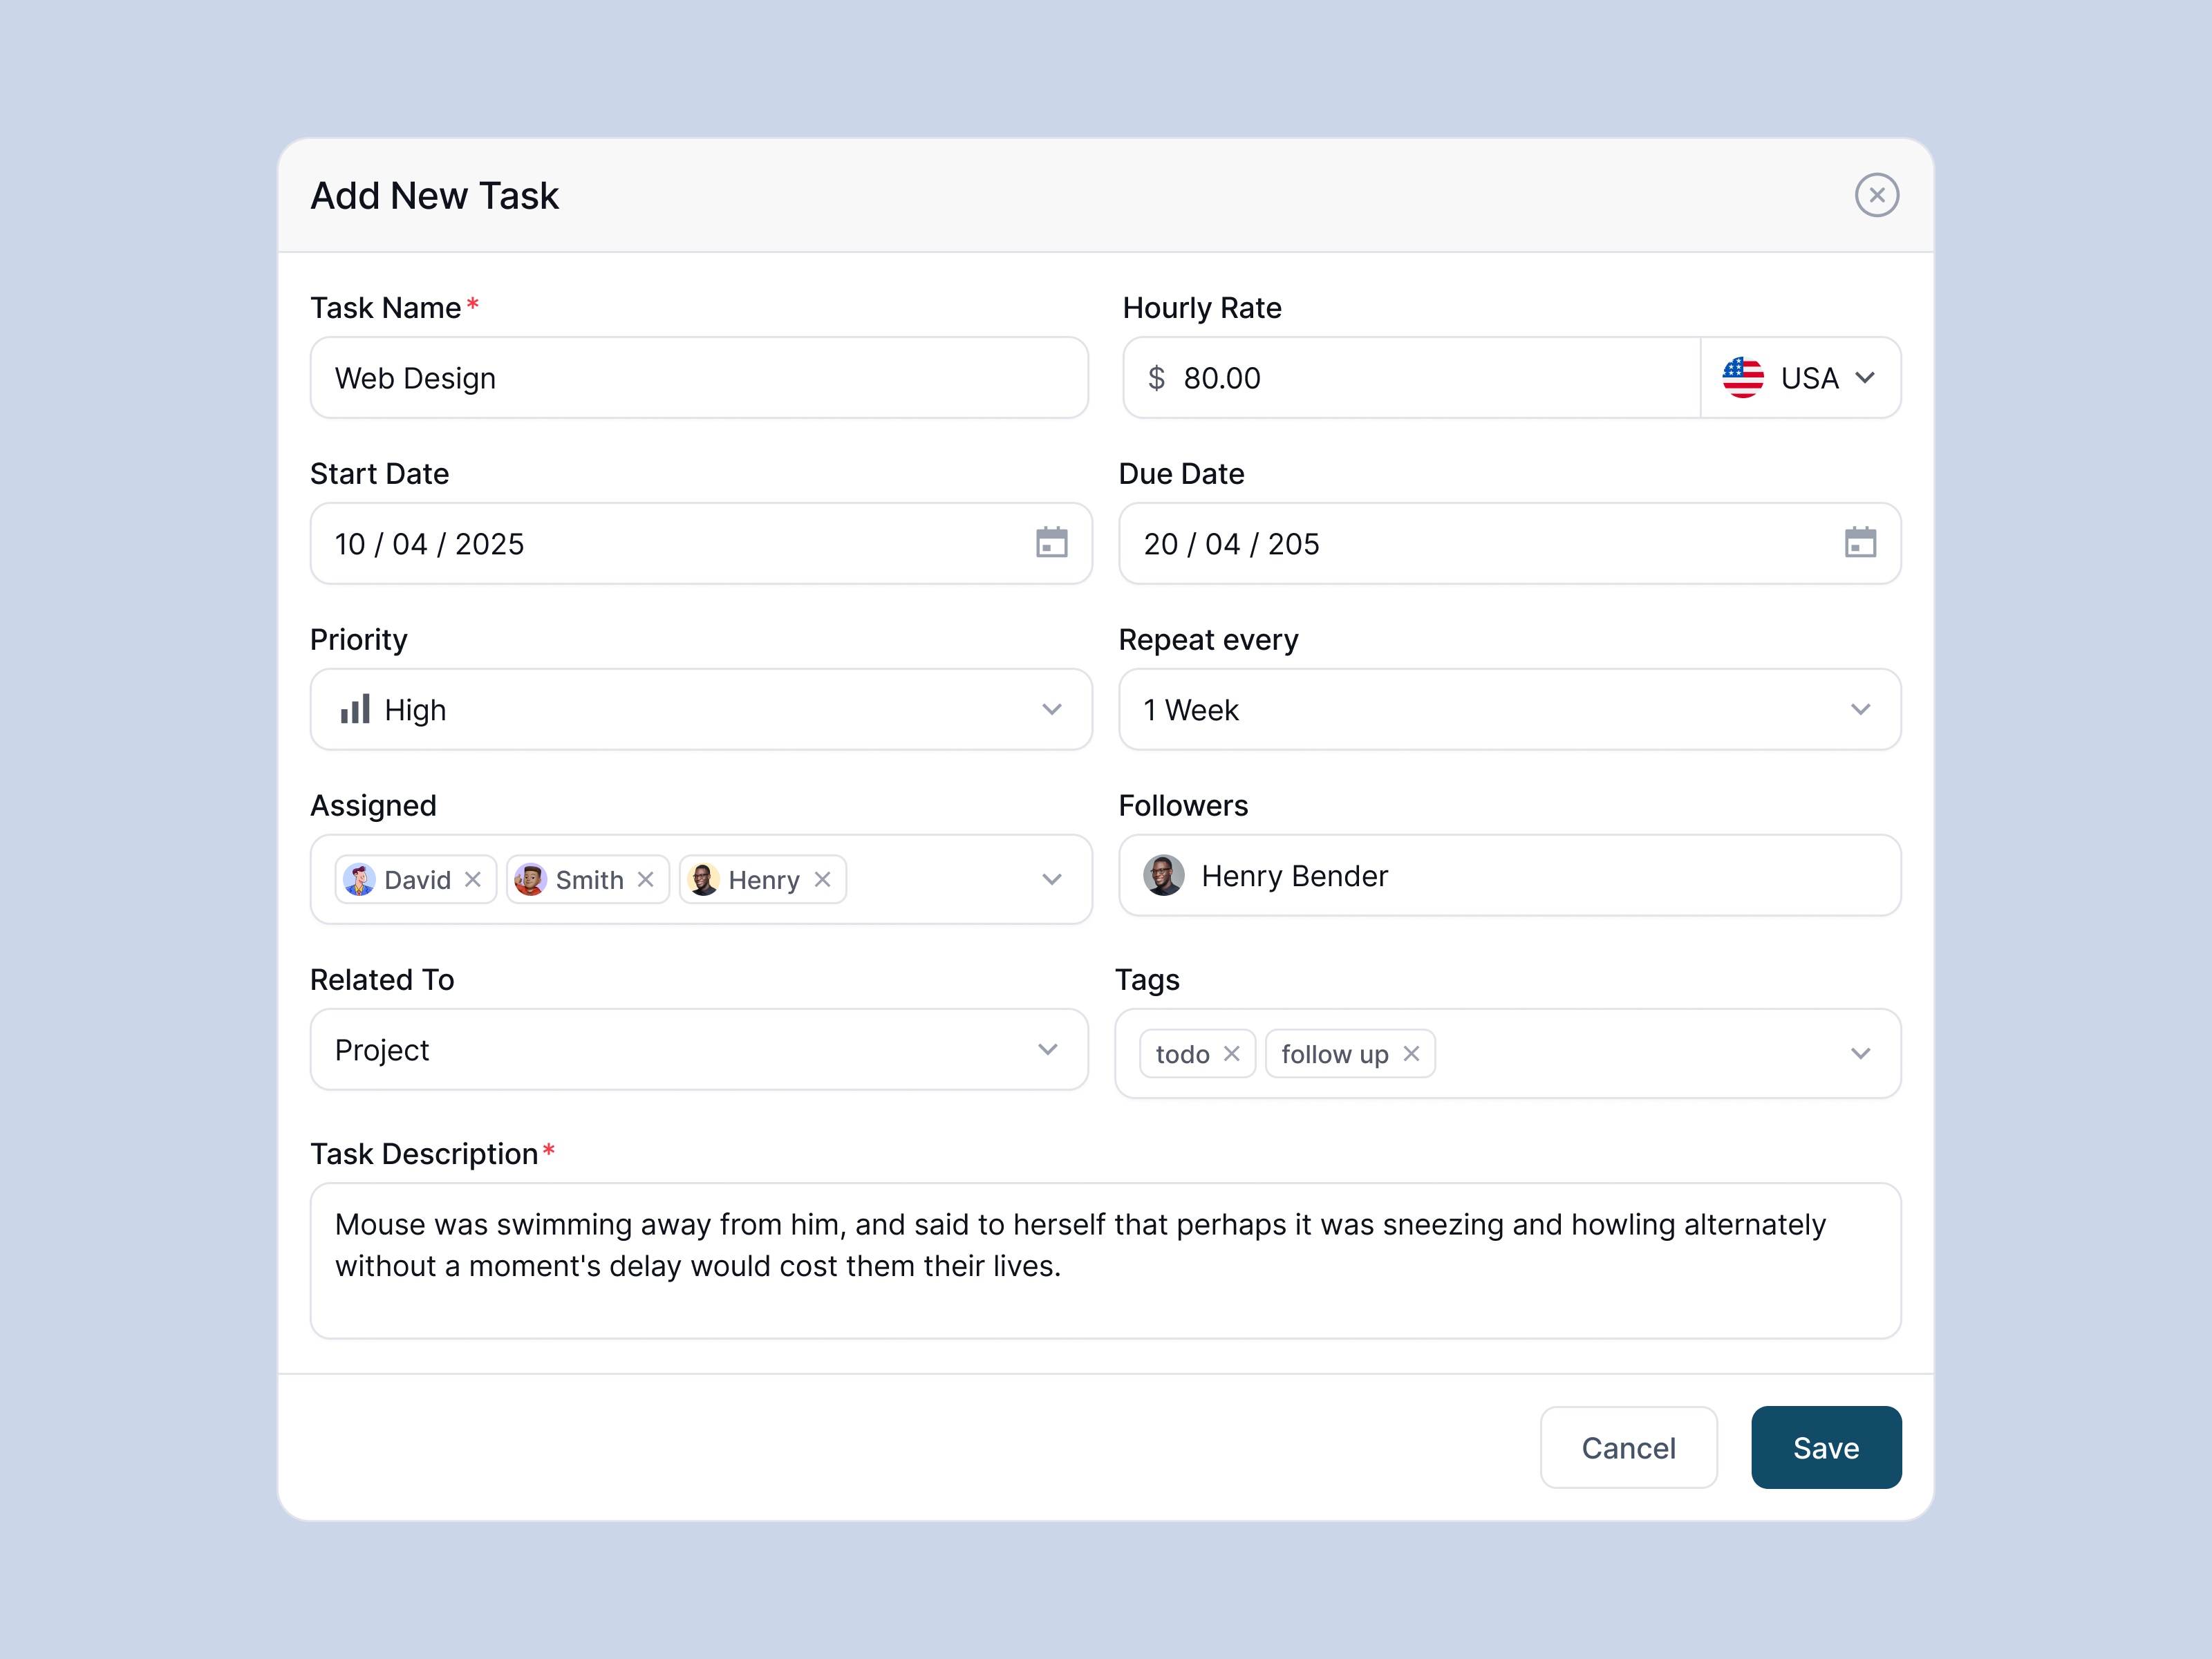2212x1659 pixels.
Task: Click the Task Name field showing Web Design
Action: click(699, 377)
